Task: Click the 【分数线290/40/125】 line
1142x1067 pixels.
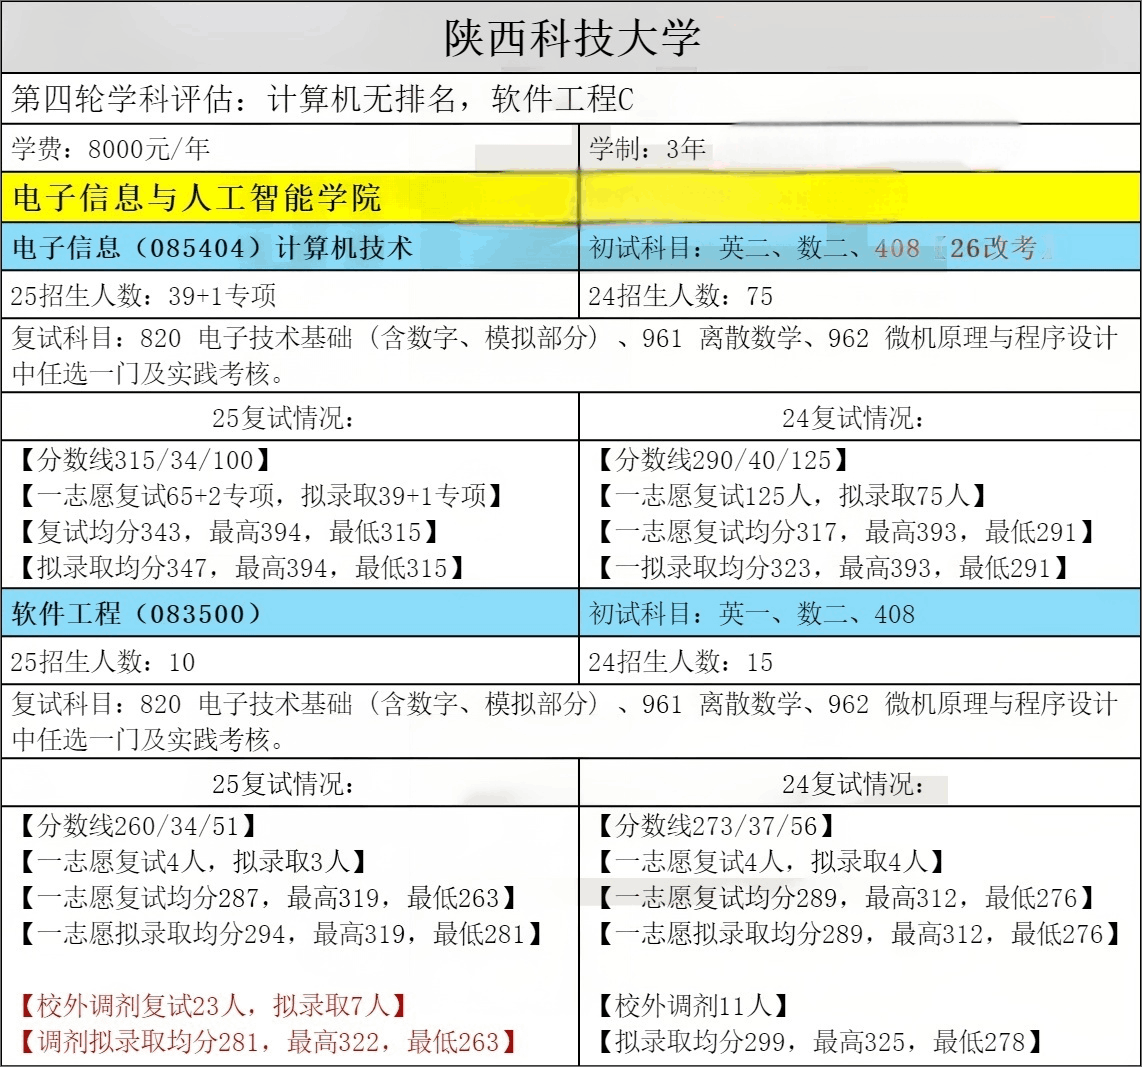Action: coord(722,460)
